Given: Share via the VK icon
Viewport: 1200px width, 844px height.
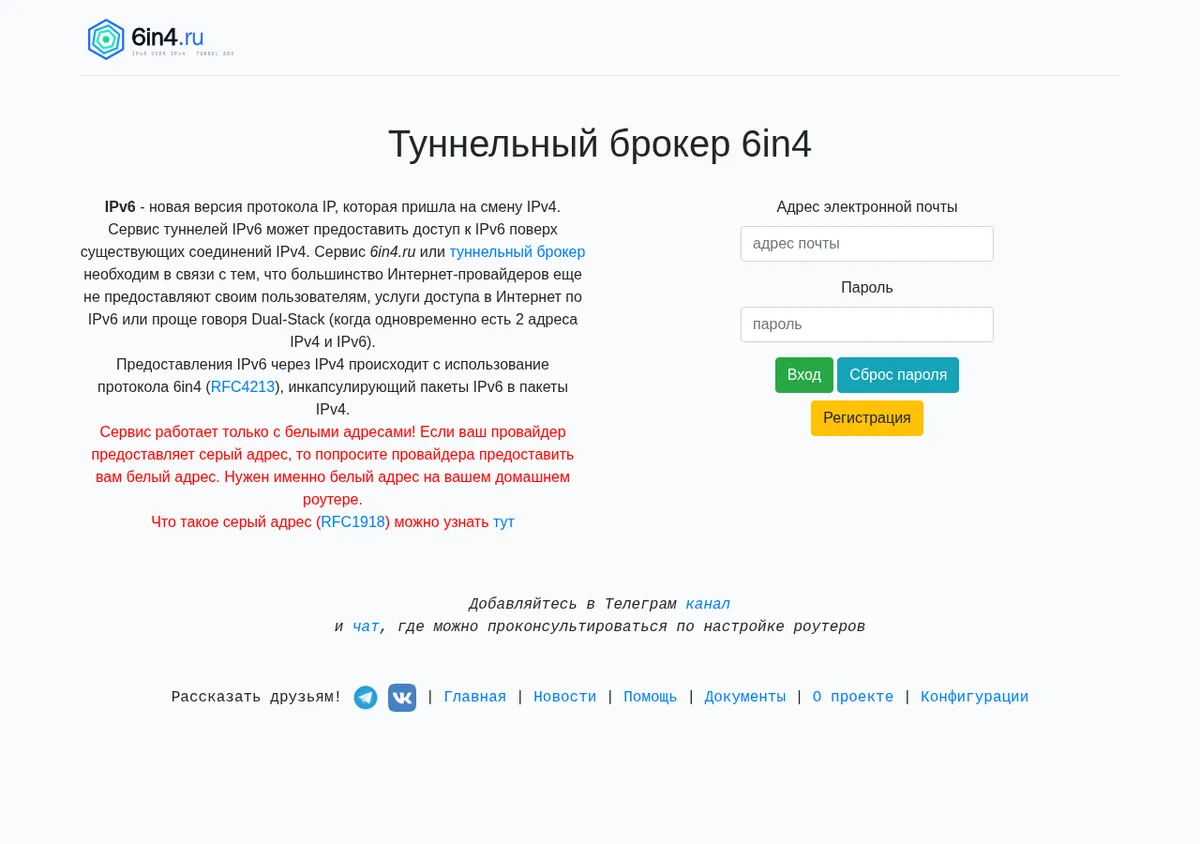Looking at the screenshot, I should (402, 697).
